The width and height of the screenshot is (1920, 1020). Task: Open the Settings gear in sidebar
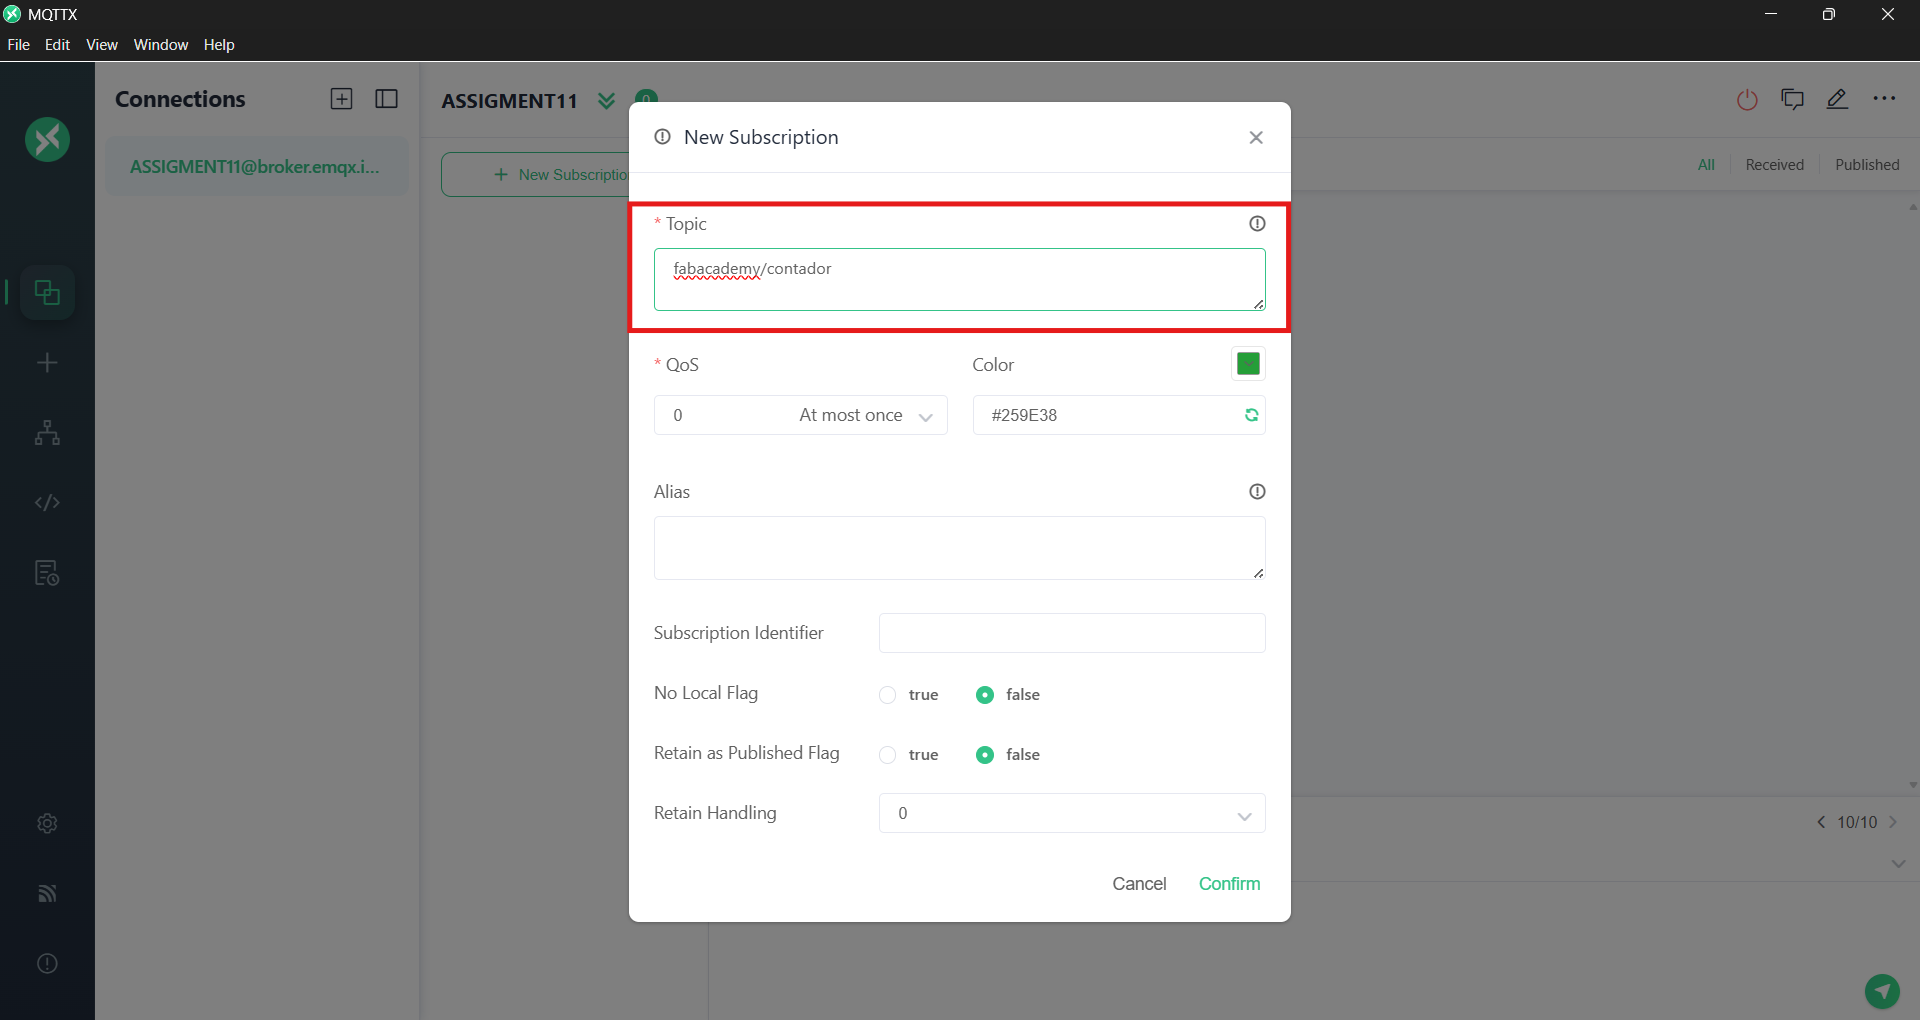click(47, 823)
